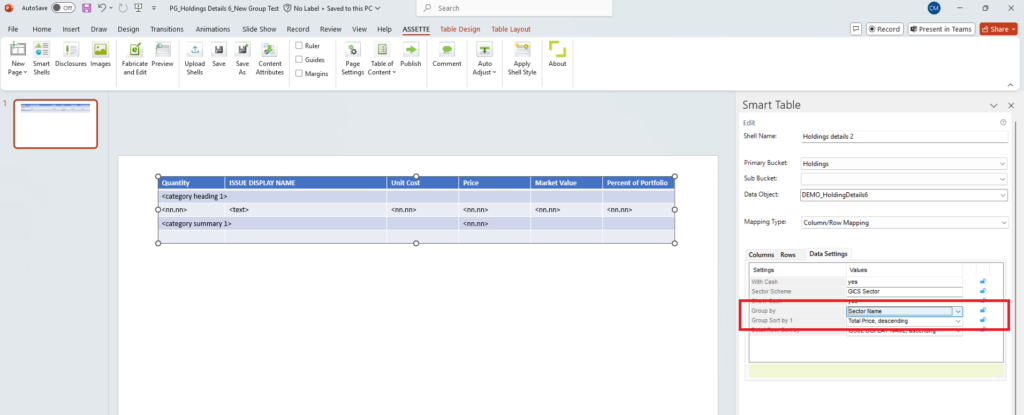Open Smart Shells in ribbon

[42, 59]
